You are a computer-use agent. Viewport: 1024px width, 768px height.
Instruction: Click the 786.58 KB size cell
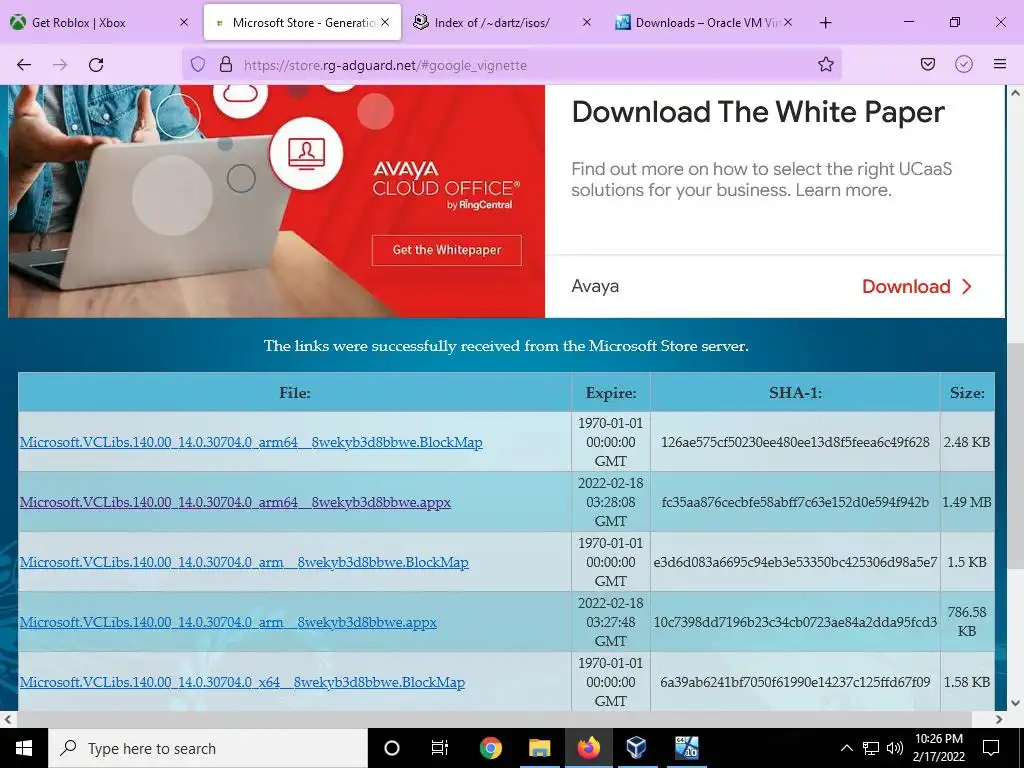point(967,622)
